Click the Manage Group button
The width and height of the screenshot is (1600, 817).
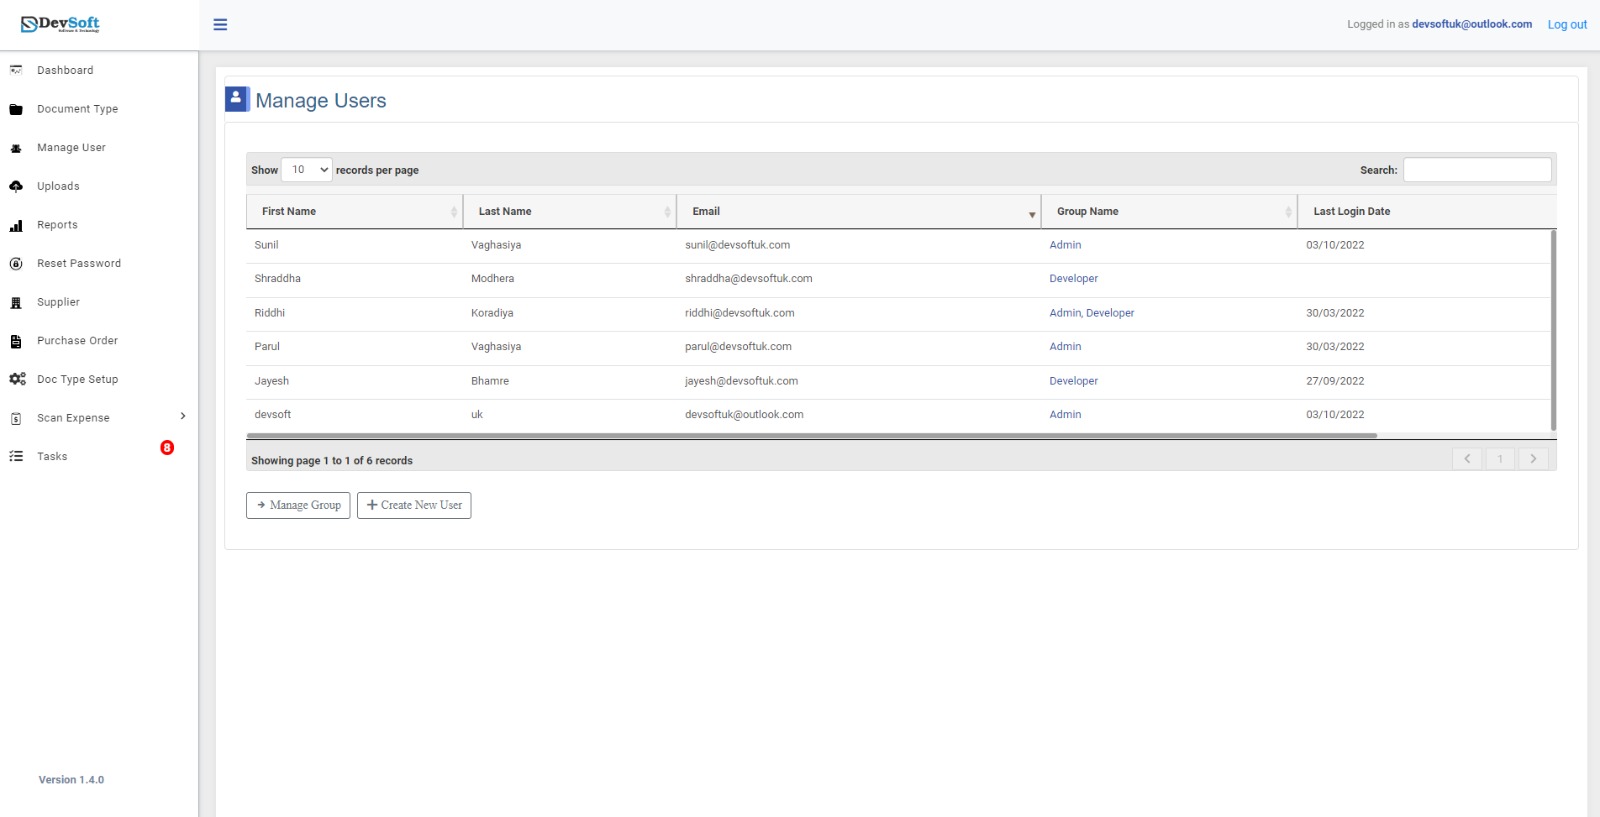(x=298, y=506)
